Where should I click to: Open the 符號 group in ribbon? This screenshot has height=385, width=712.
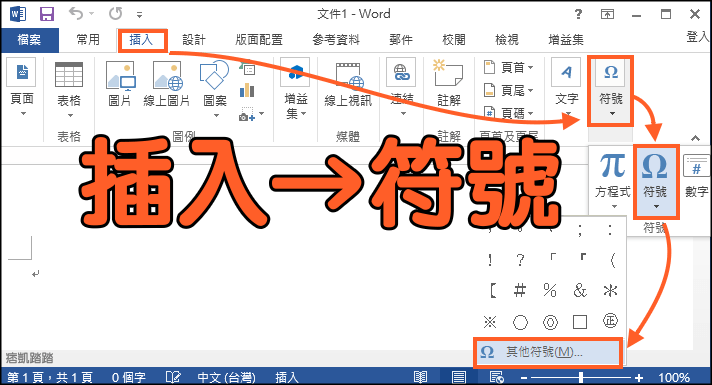point(611,91)
